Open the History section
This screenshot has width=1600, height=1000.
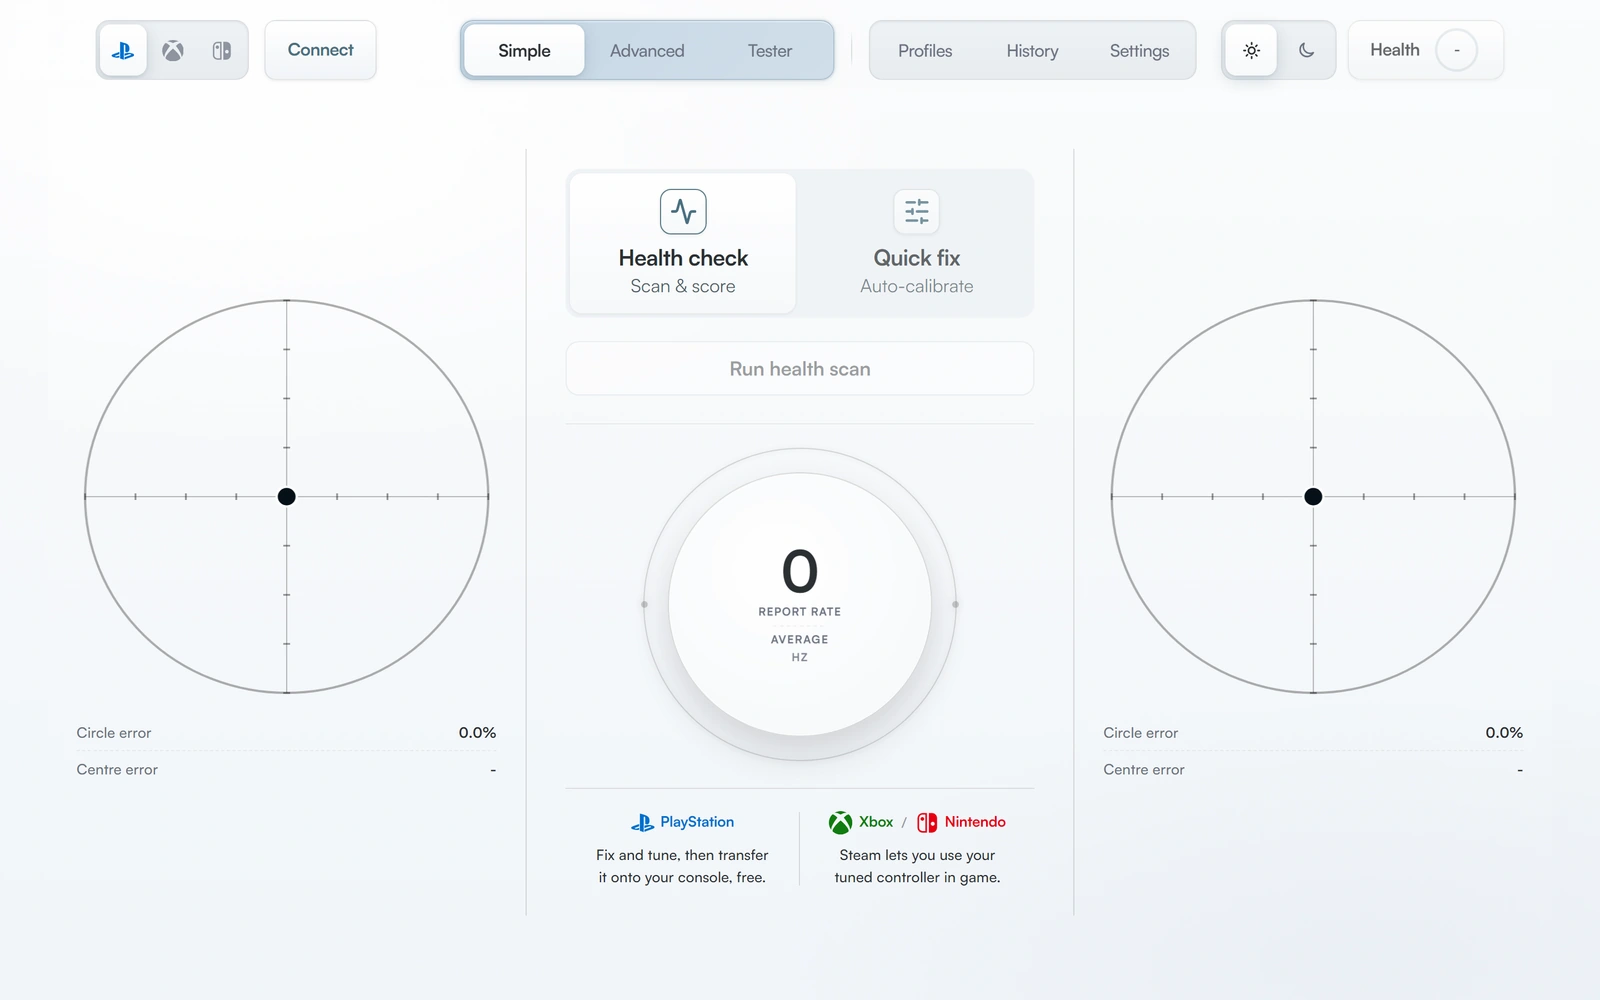click(1032, 51)
